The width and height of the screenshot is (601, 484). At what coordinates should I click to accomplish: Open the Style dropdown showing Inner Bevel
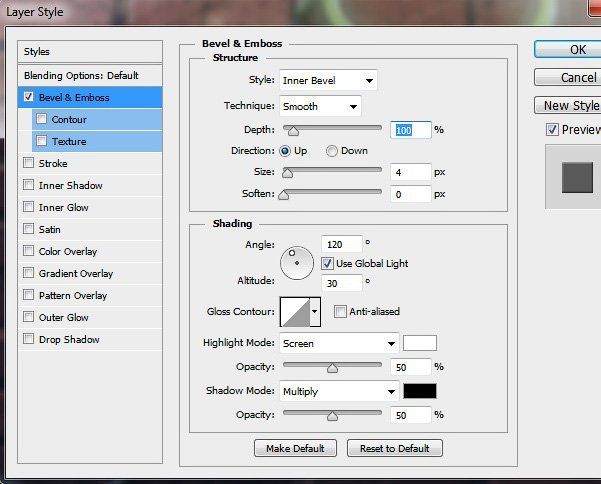coord(327,80)
